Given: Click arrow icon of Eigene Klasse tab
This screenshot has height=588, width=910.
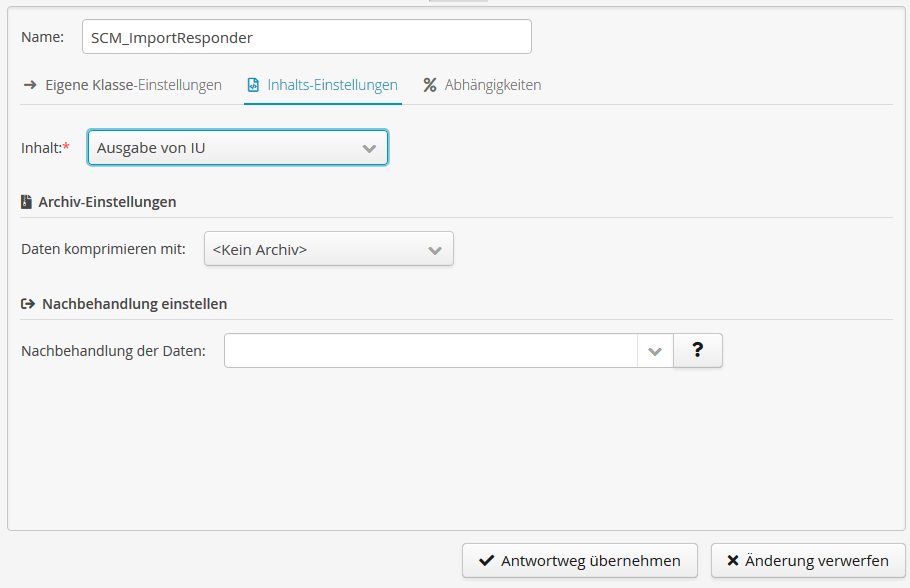Looking at the screenshot, I should tap(30, 85).
